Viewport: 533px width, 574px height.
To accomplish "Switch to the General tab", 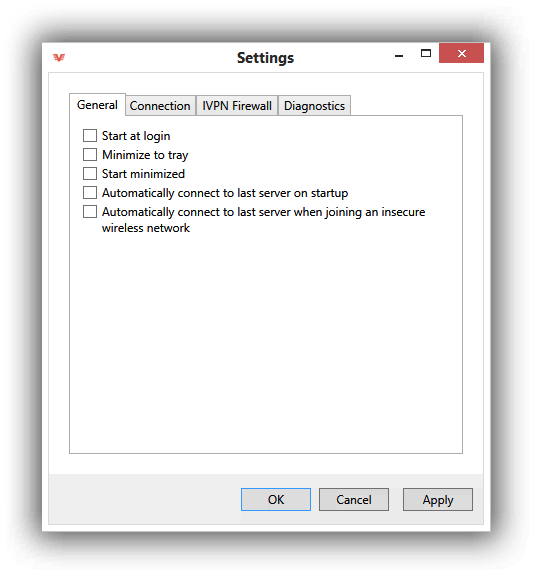I will coord(97,105).
